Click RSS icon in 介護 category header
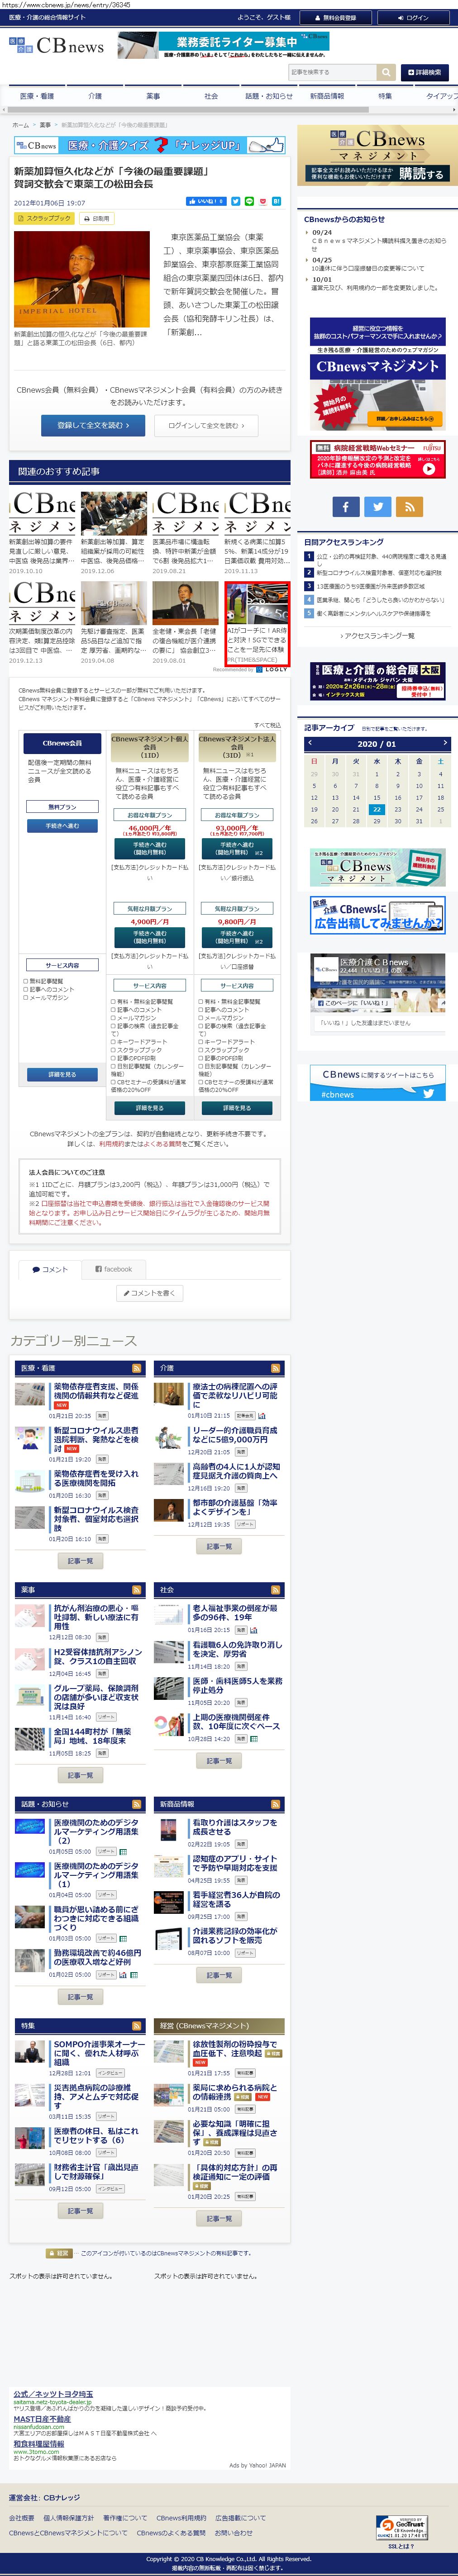The image size is (458, 2576). 275,1368
